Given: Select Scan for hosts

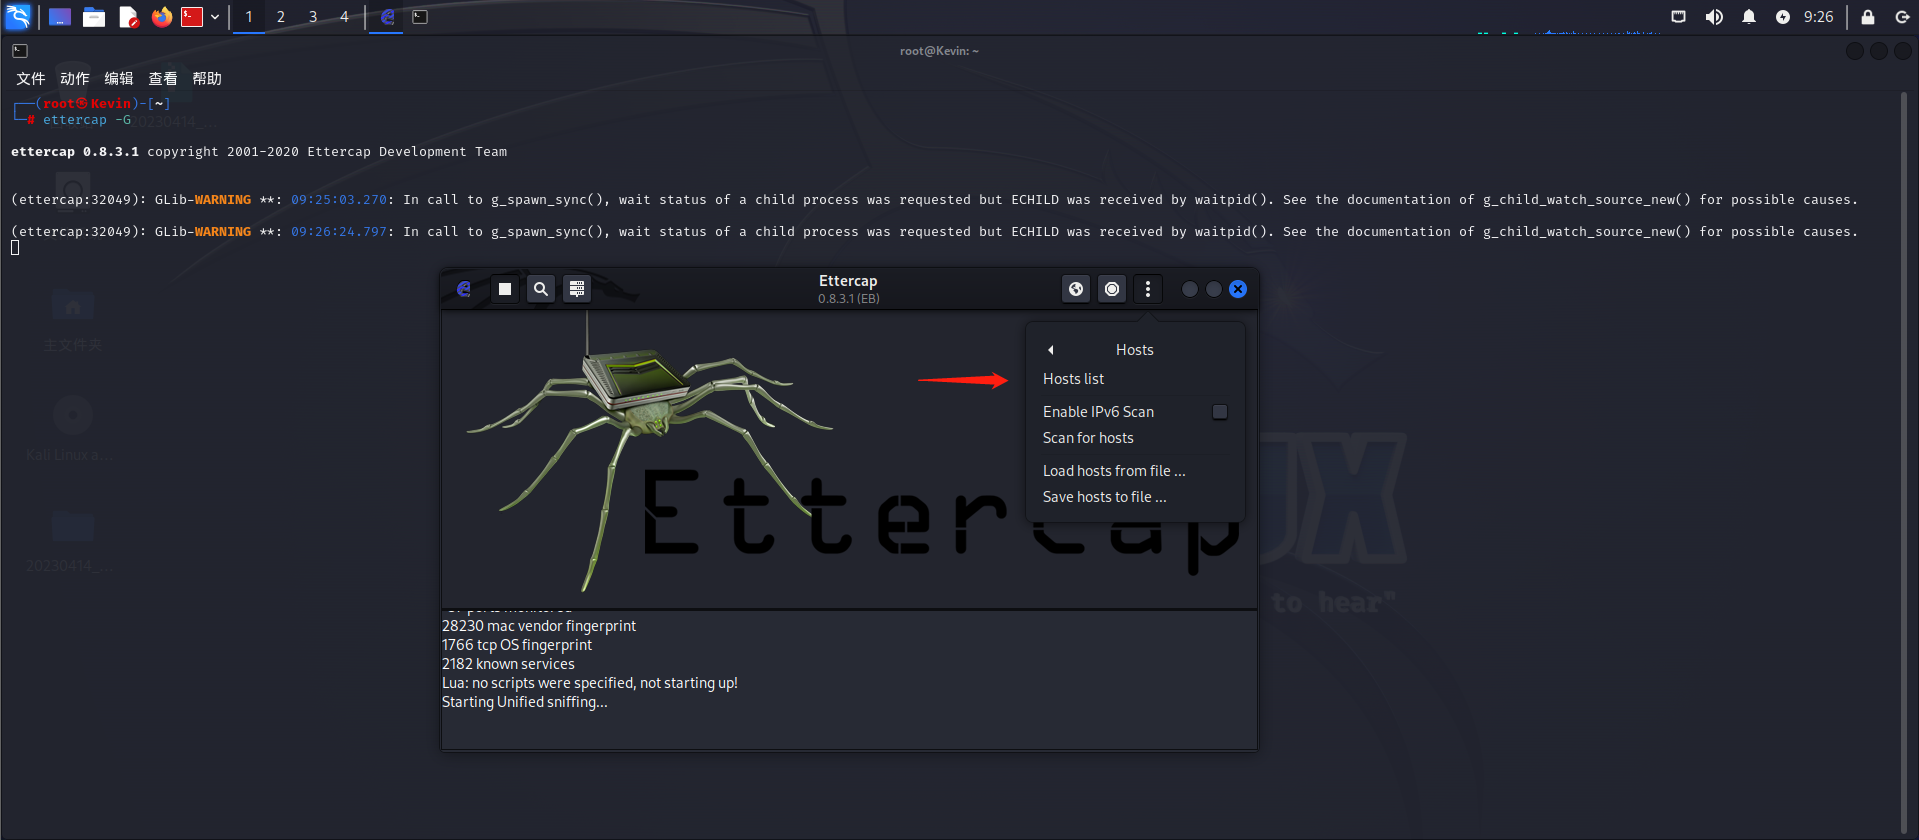Looking at the screenshot, I should click(x=1088, y=438).
